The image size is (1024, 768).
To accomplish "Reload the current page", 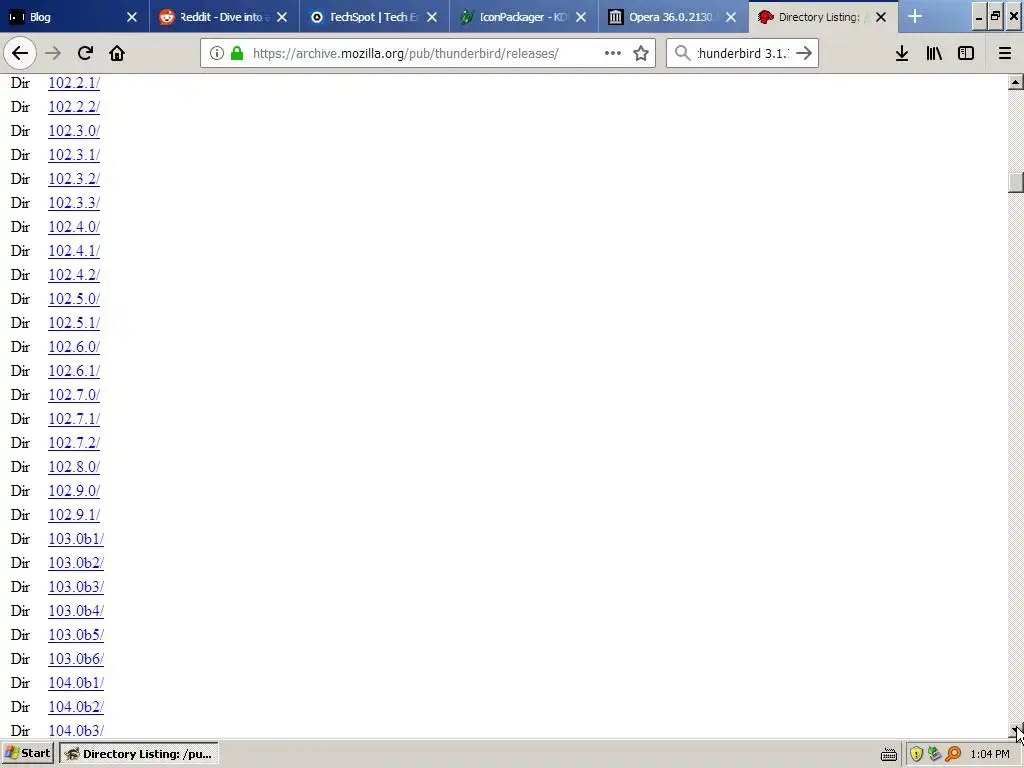I will (85, 53).
